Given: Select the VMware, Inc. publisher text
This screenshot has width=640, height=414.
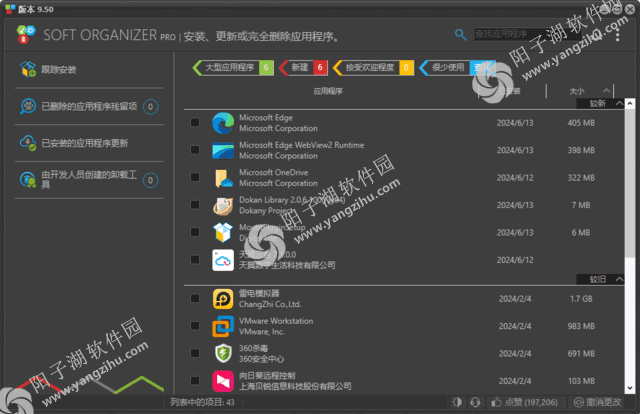Looking at the screenshot, I should coord(262,332).
